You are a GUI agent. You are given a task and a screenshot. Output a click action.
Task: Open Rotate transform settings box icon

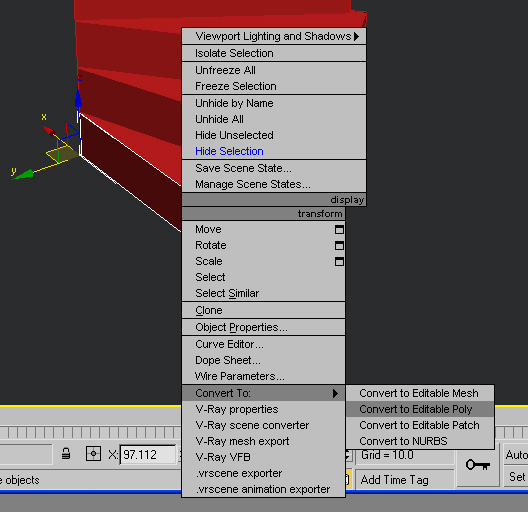pos(339,246)
